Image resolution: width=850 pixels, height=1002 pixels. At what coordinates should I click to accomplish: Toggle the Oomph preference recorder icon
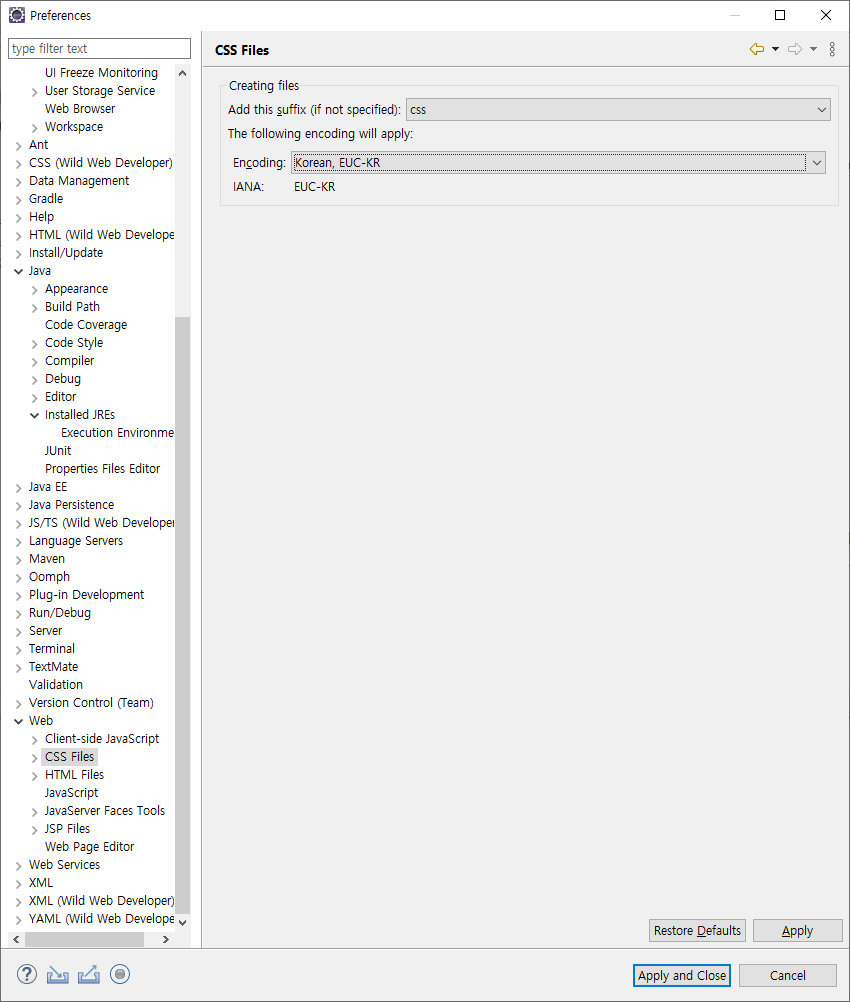(x=120, y=975)
